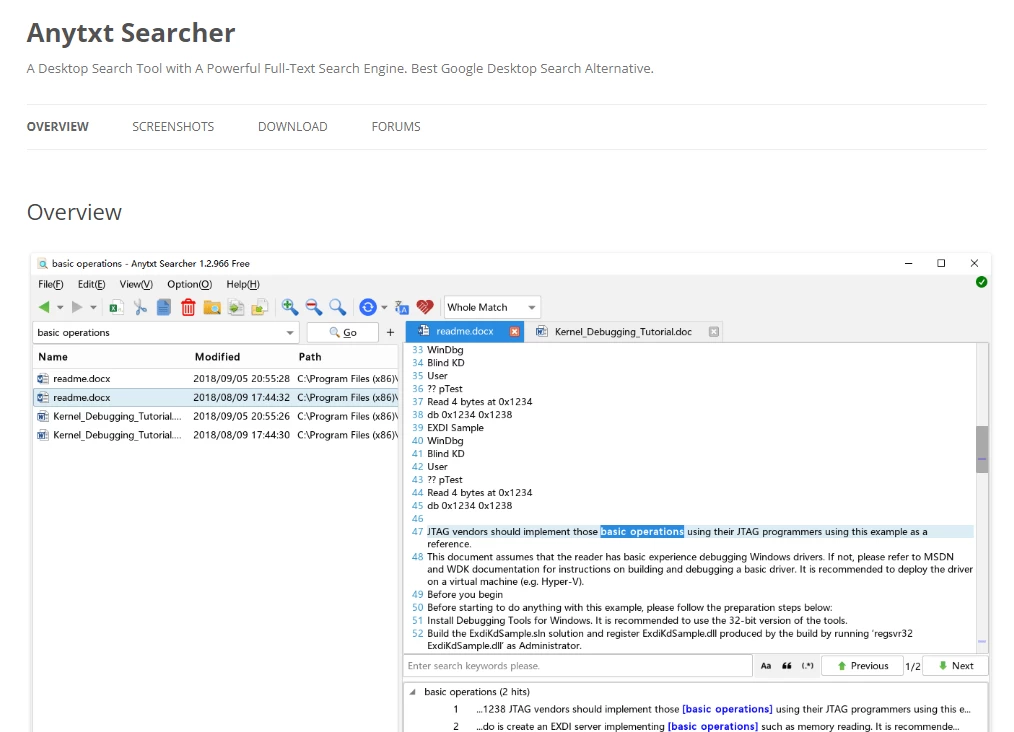Focus the 'Enter search keywords please' field
The image size is (1014, 732).
(x=577, y=665)
